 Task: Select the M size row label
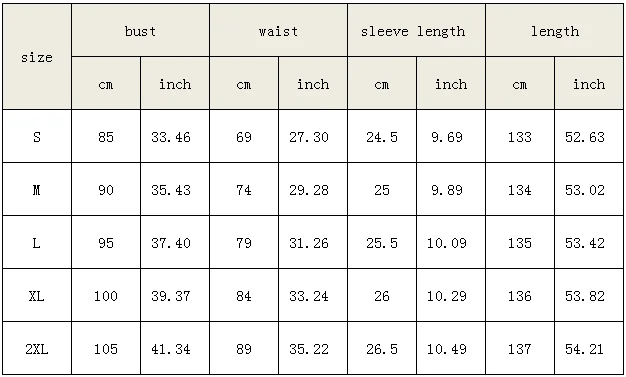[37, 190]
